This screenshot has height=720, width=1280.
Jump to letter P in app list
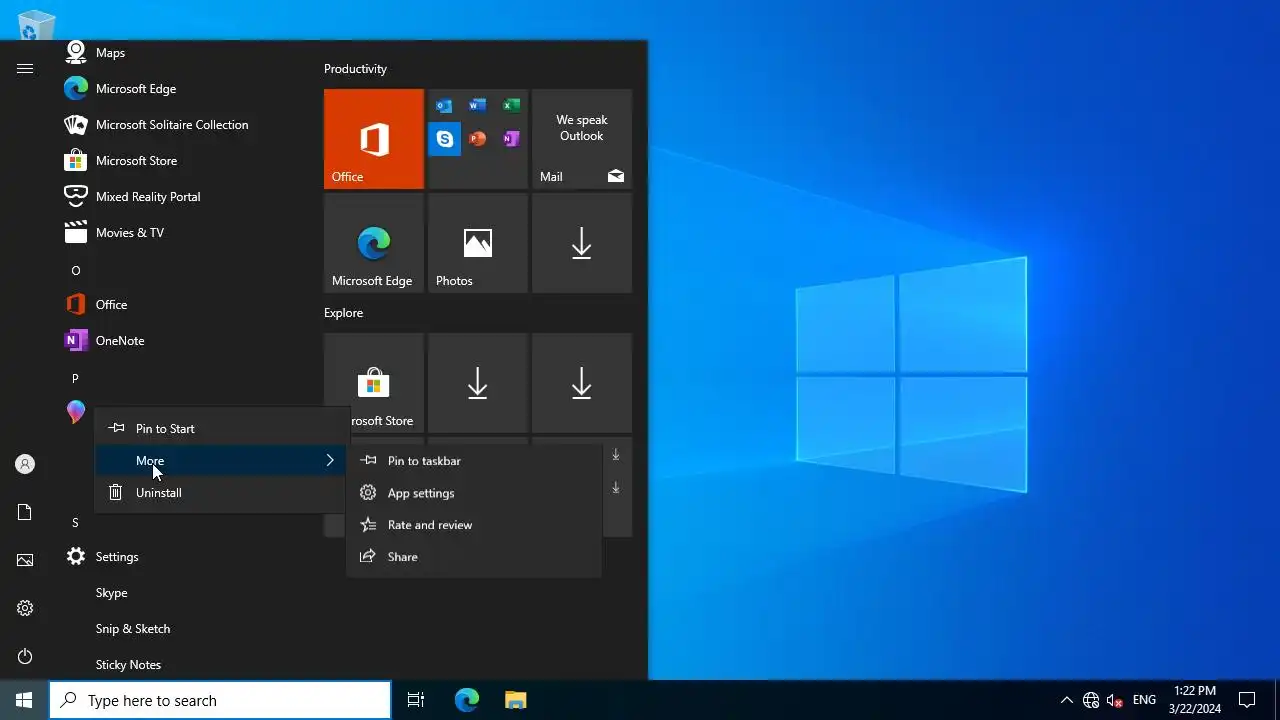tap(75, 378)
